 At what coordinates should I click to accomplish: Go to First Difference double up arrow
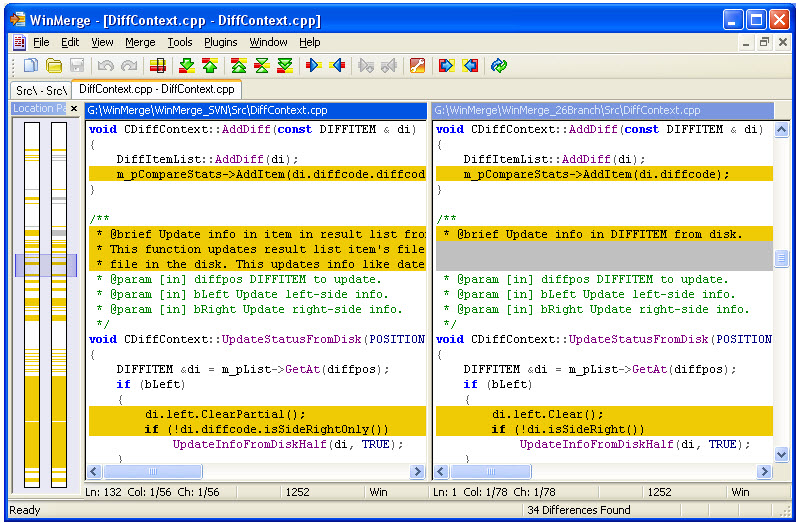coord(239,66)
